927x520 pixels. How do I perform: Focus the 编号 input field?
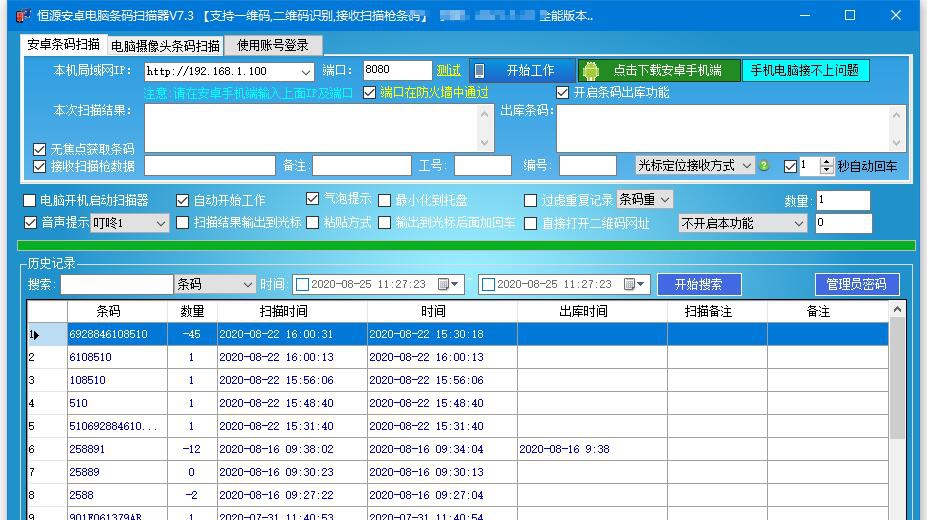click(x=588, y=166)
